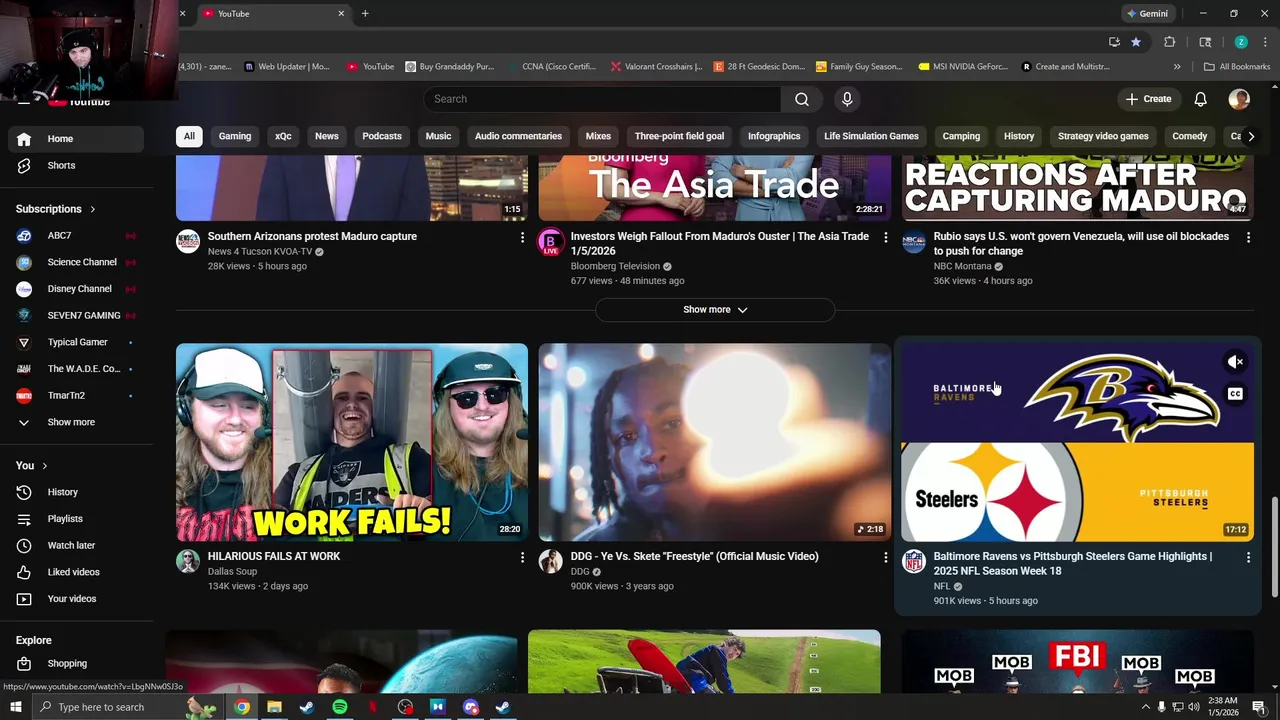The width and height of the screenshot is (1280, 720).
Task: Click the Create button
Action: [1148, 99]
